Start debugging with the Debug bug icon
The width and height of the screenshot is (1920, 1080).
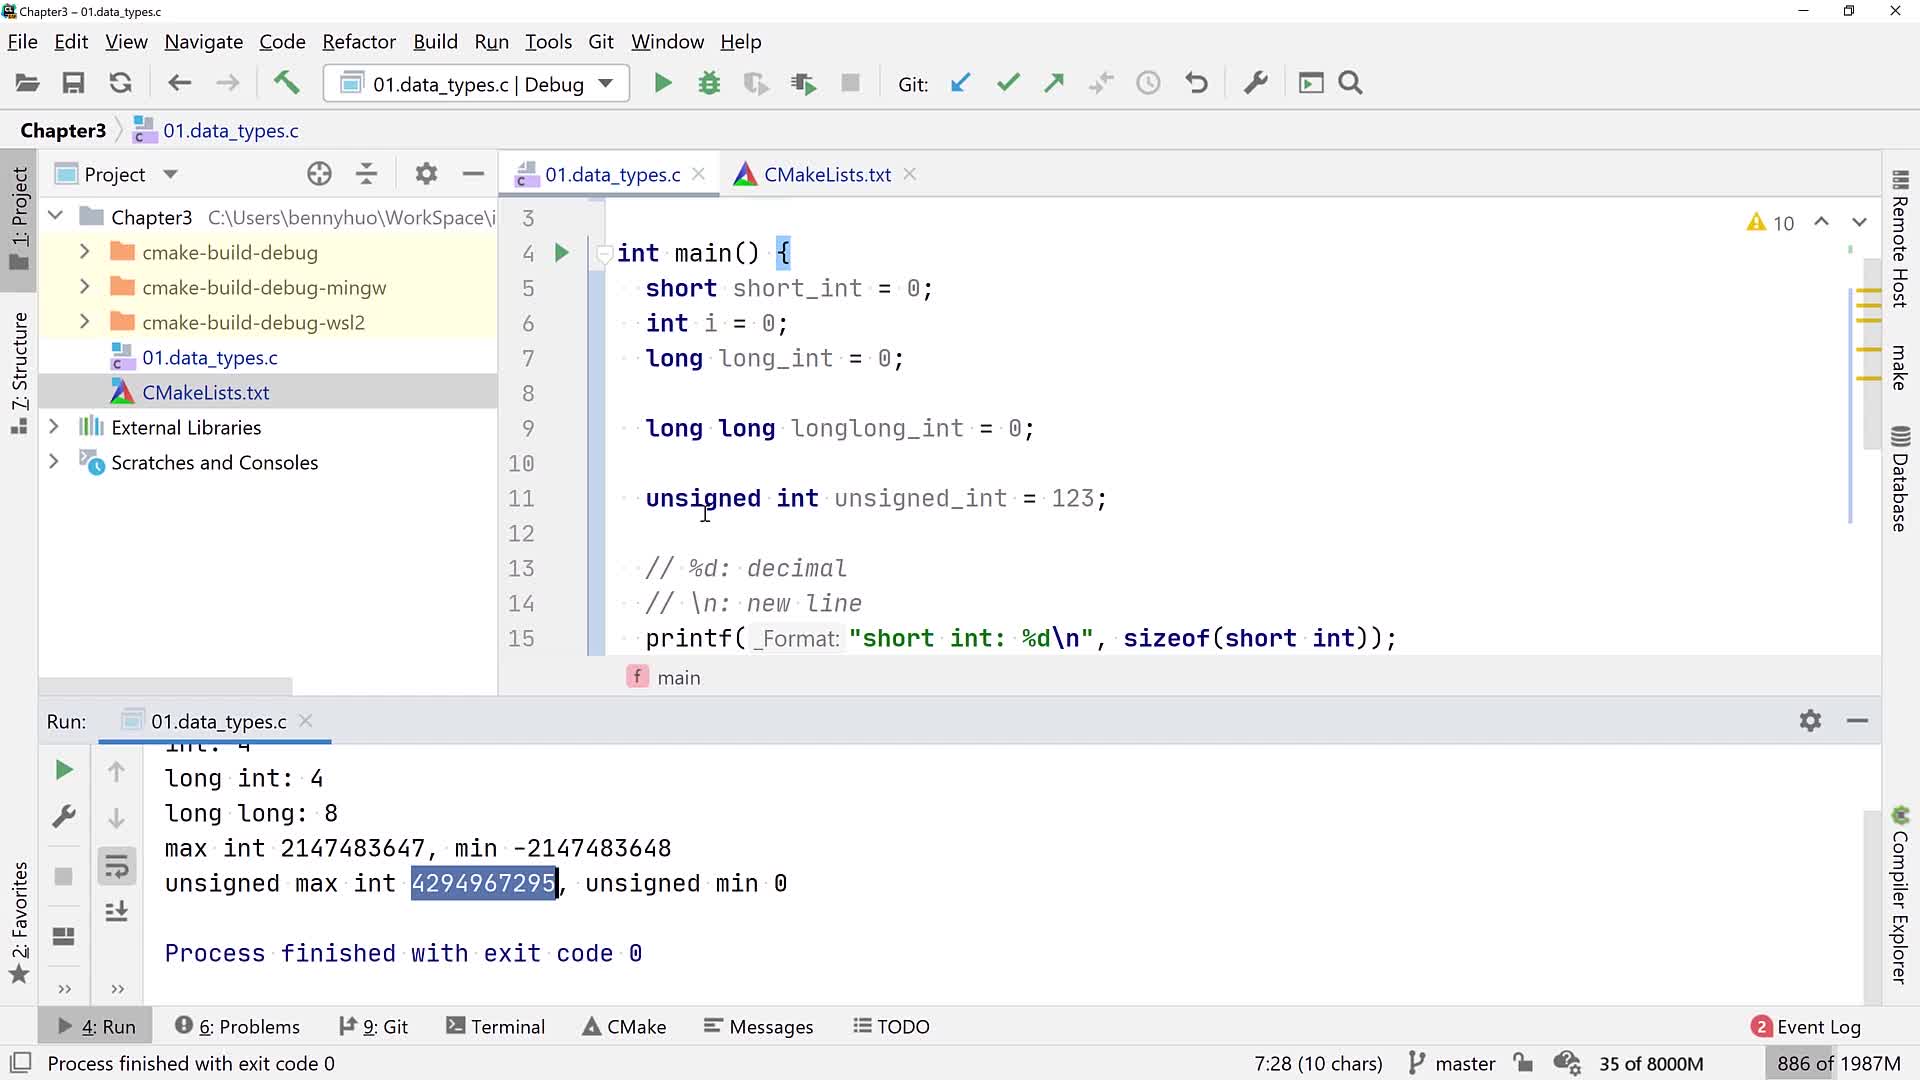click(x=709, y=83)
